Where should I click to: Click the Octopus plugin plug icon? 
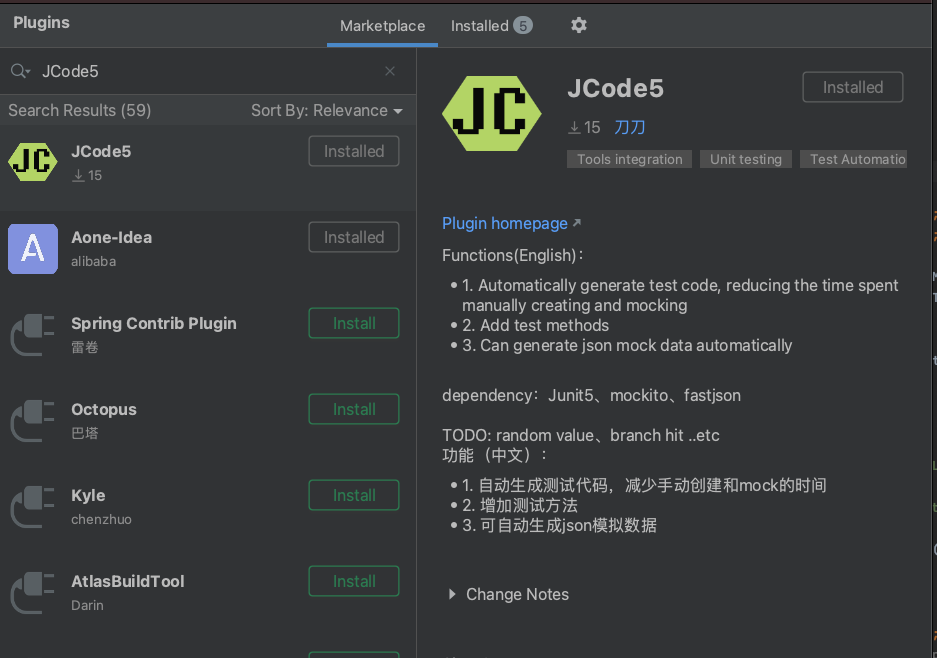coord(33,420)
